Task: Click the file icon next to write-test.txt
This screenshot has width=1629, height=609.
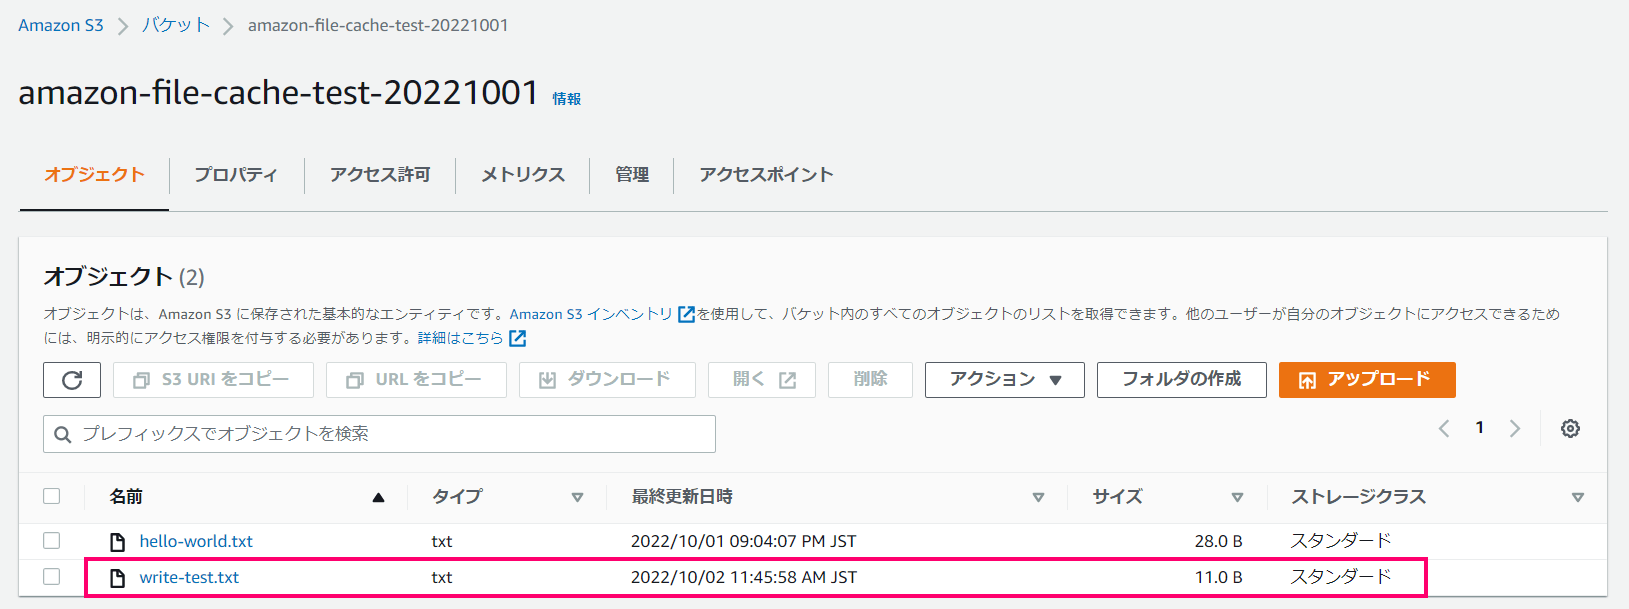Action: click(118, 578)
